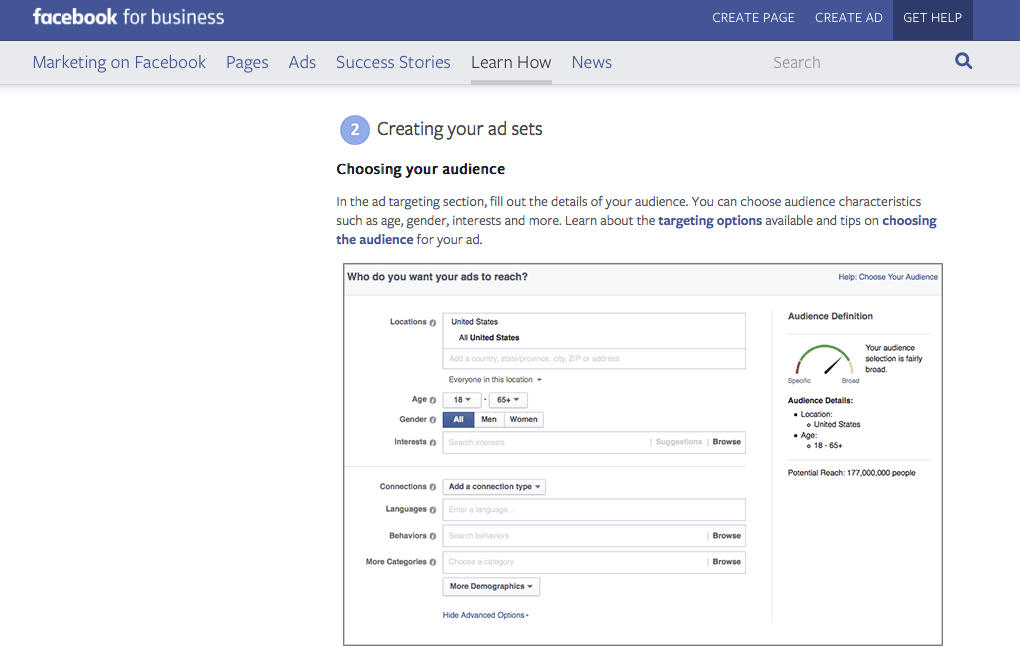Image resolution: width=1020 pixels, height=658 pixels.
Task: Click the search magnifier icon
Action: click(x=963, y=61)
